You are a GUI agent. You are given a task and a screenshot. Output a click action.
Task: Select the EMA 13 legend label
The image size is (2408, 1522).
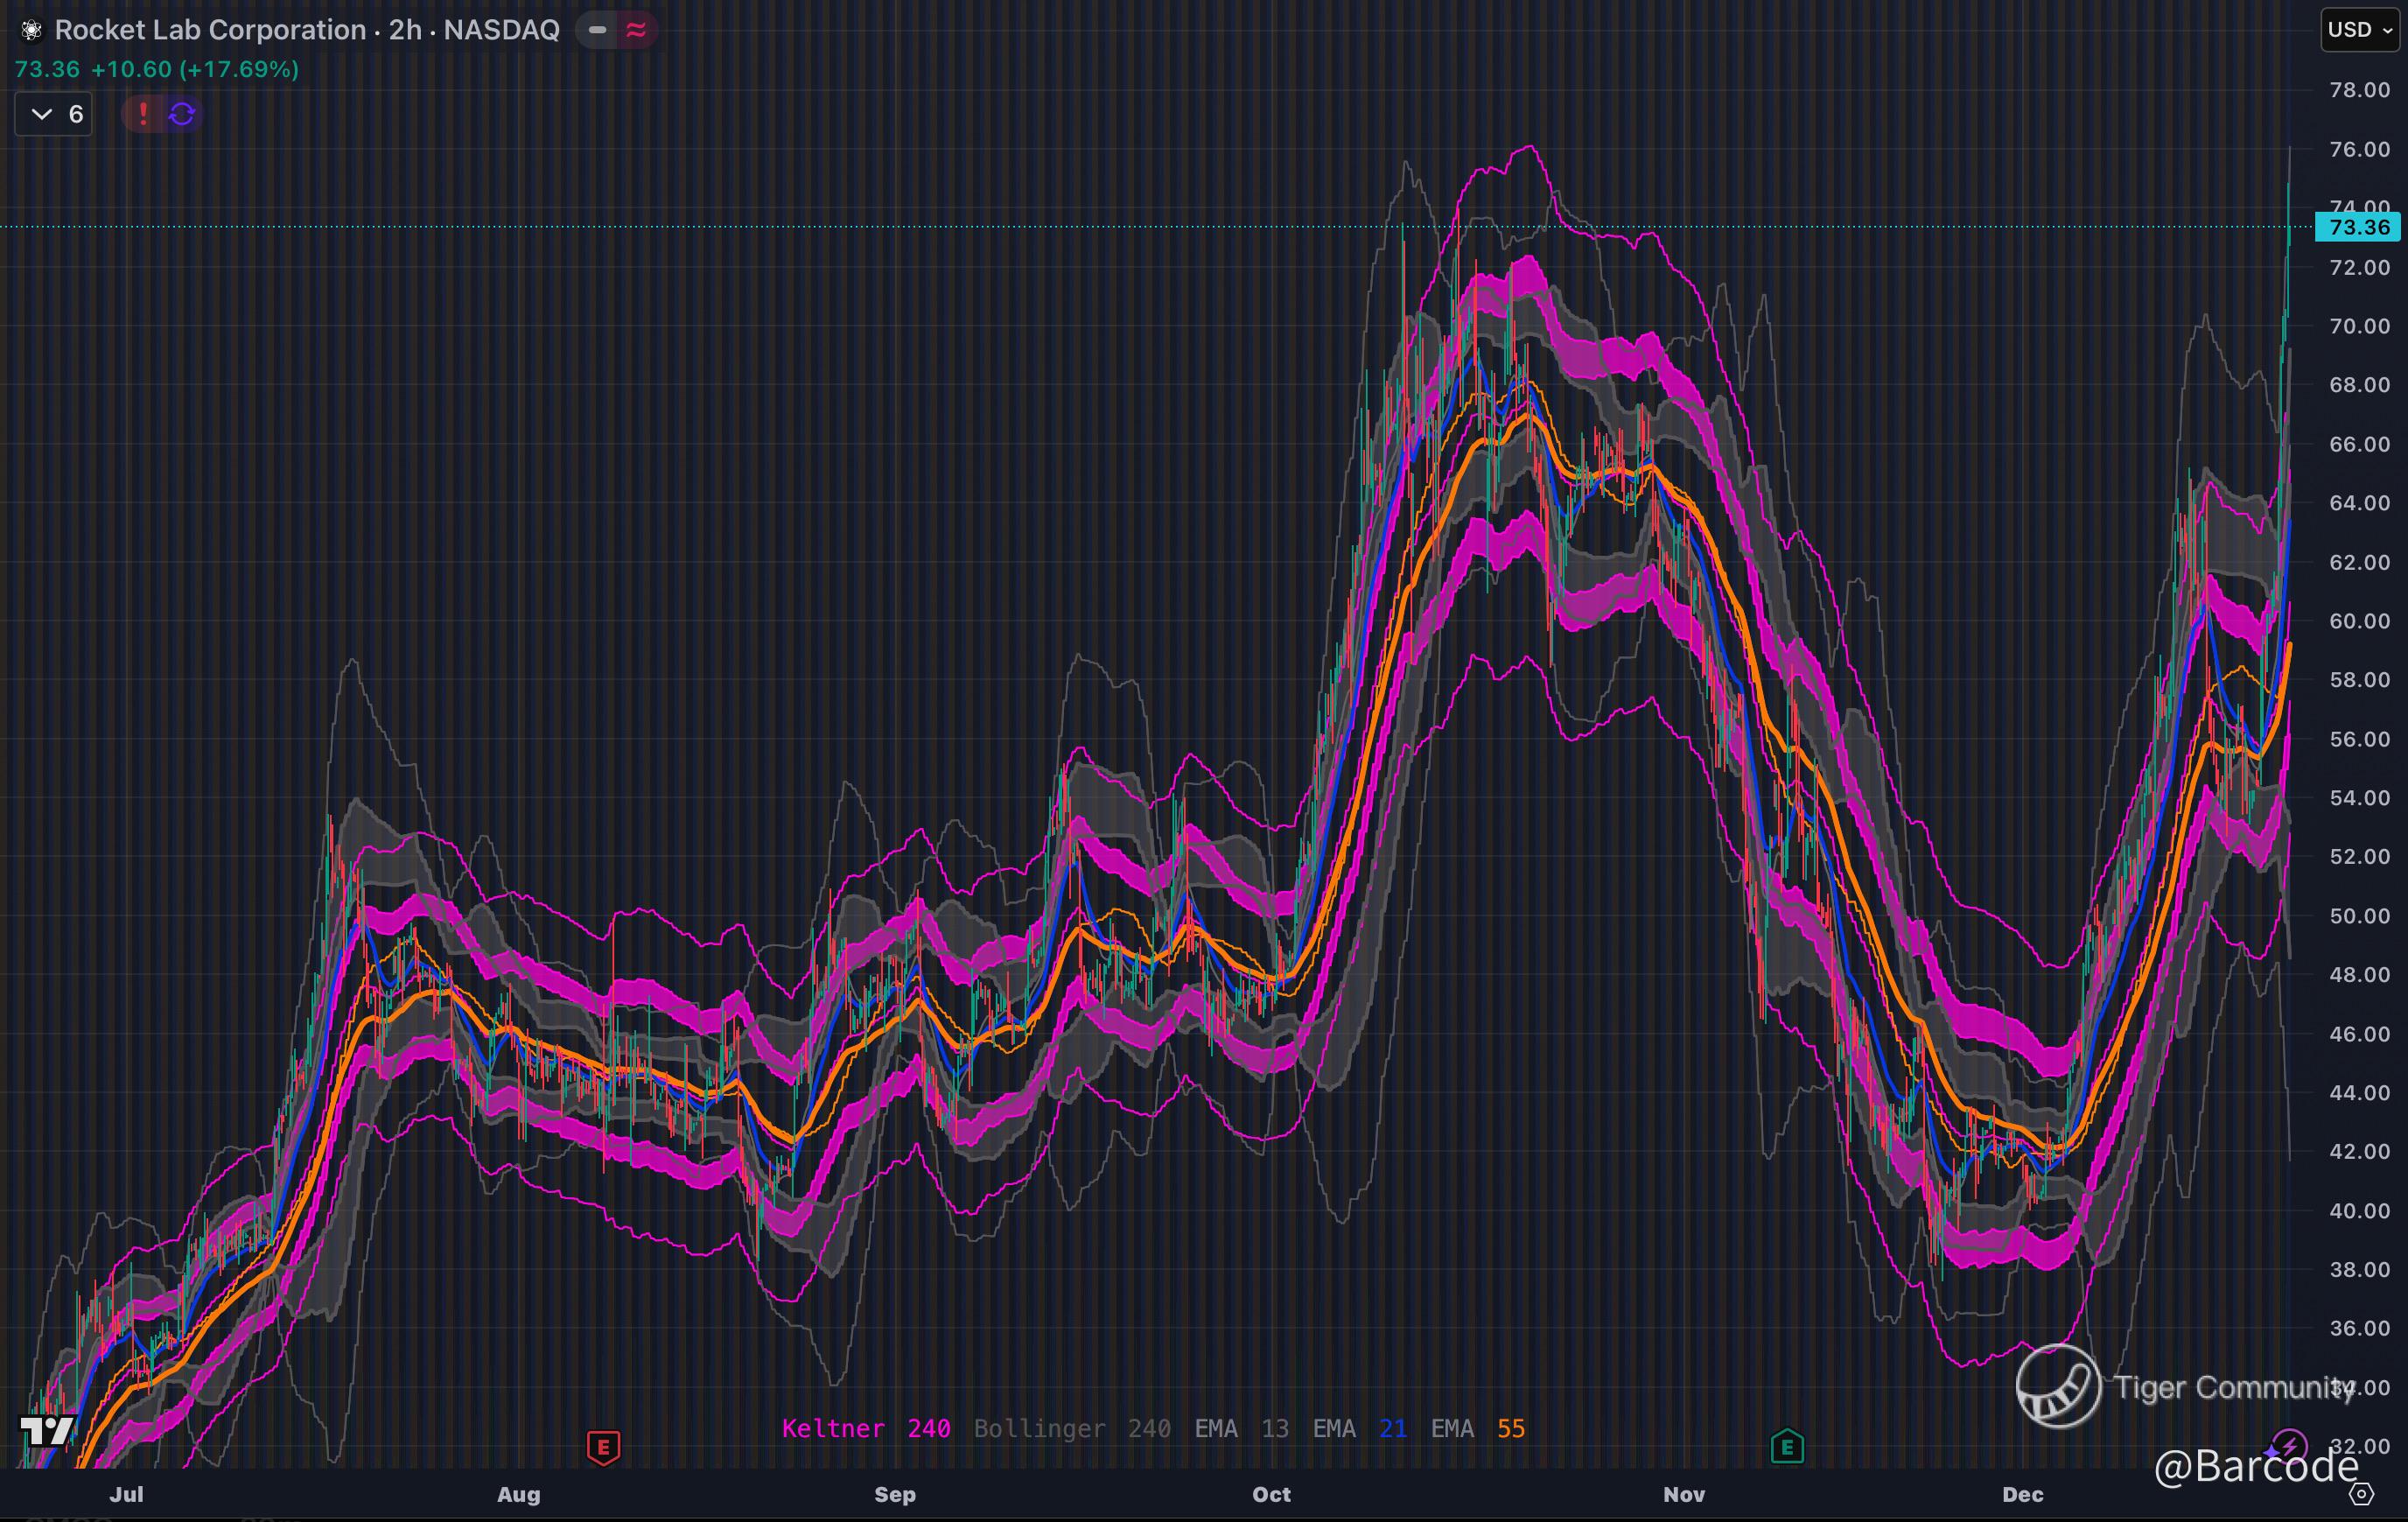tap(1241, 1428)
